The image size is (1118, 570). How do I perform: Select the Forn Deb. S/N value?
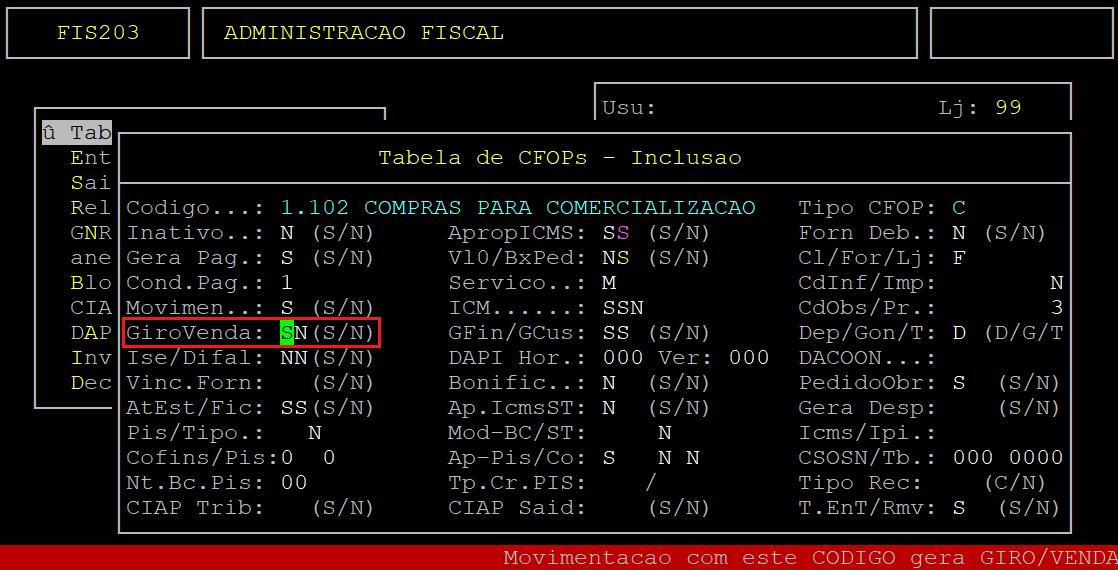click(958, 233)
